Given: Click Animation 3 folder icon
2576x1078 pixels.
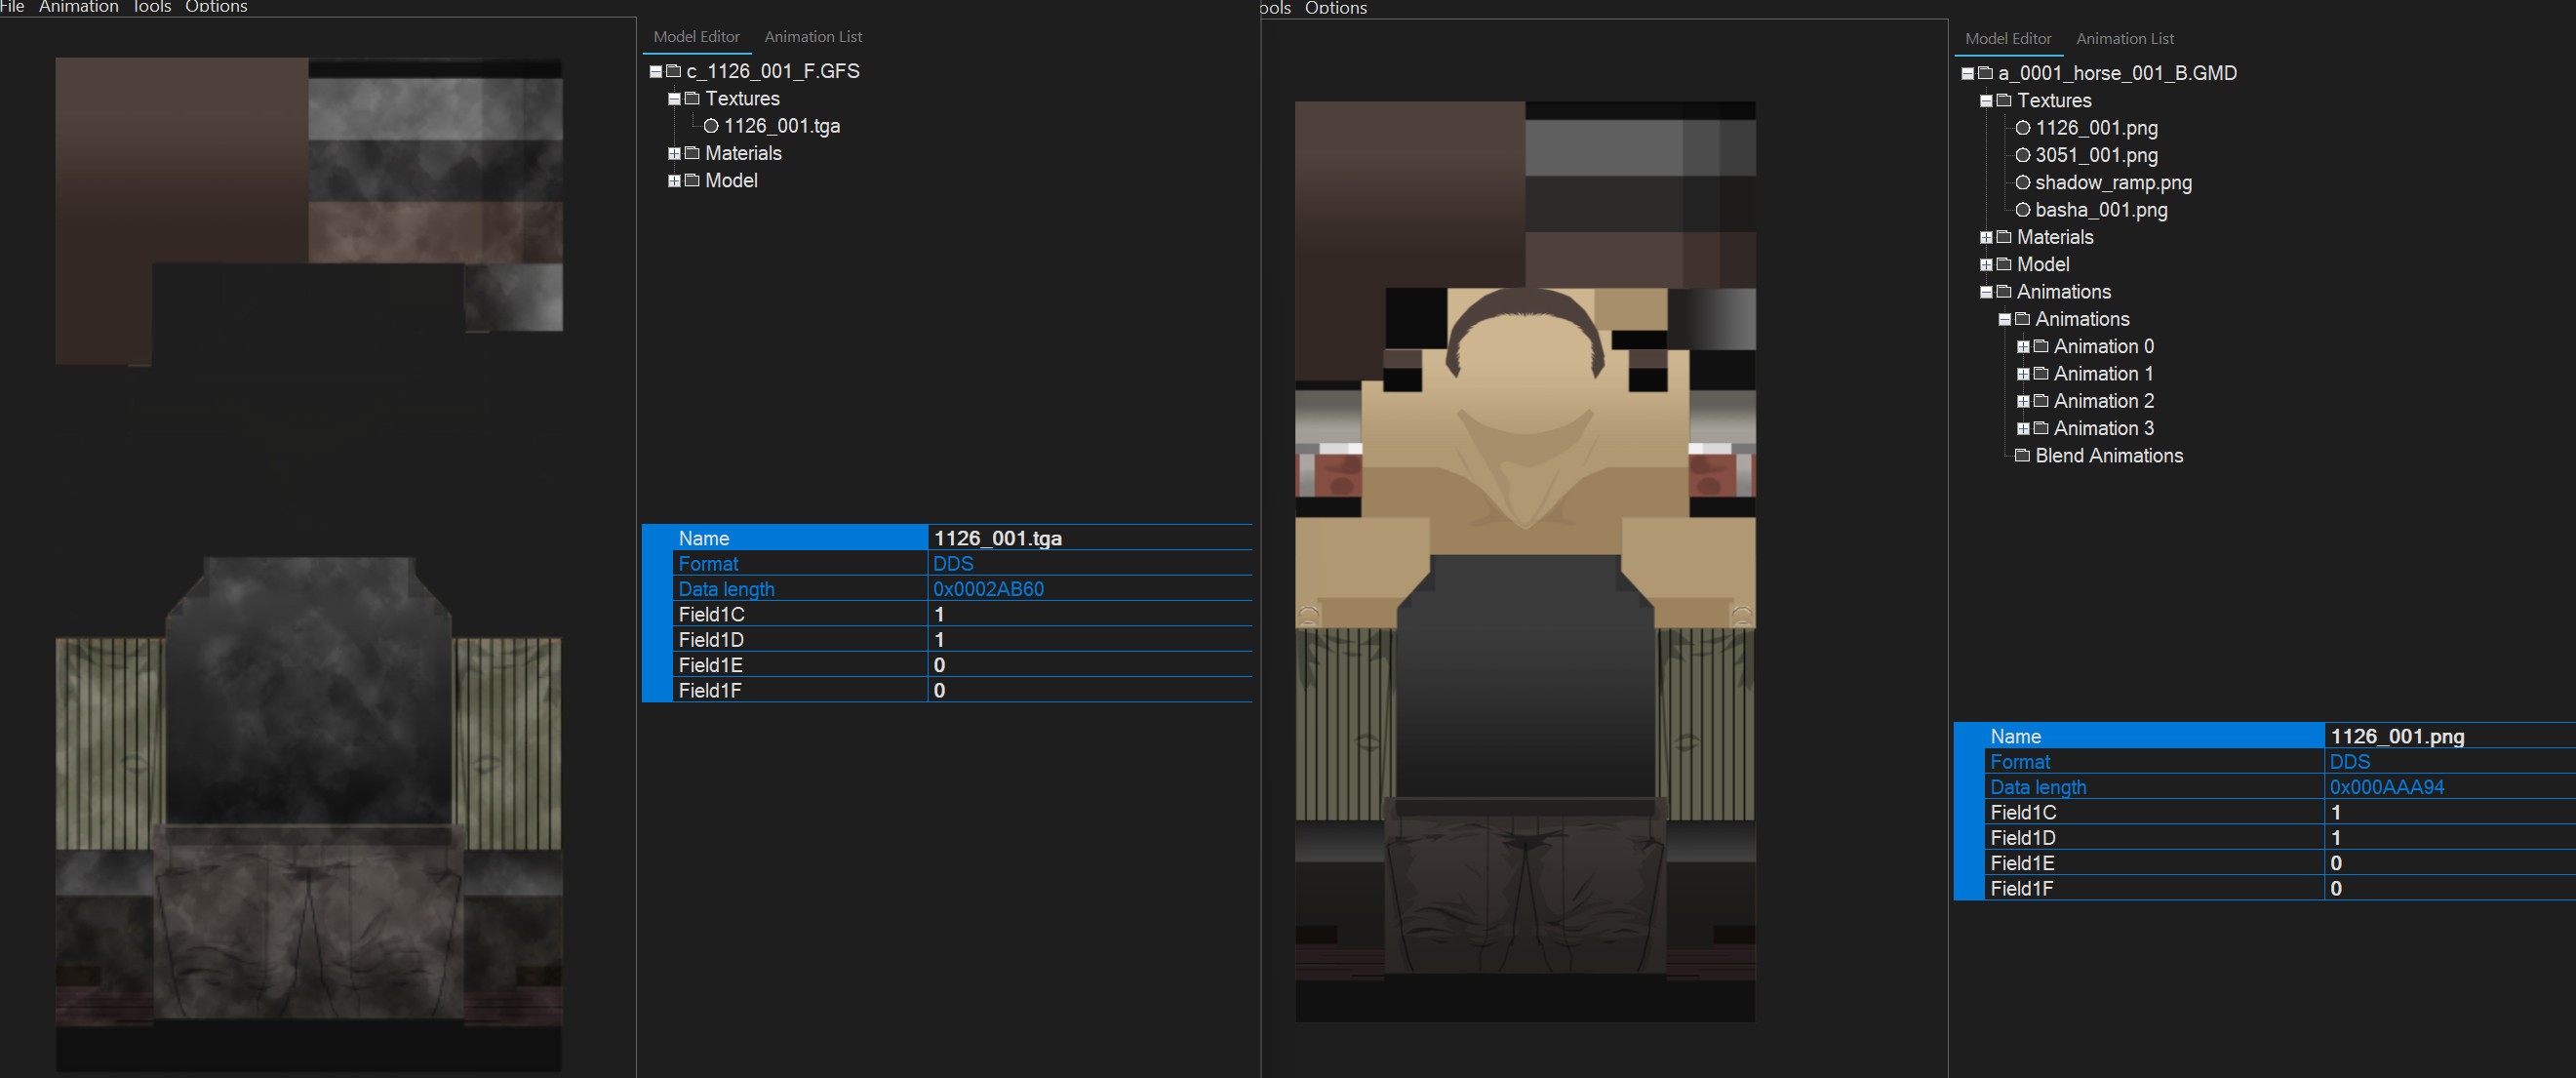Looking at the screenshot, I should pos(2041,428).
